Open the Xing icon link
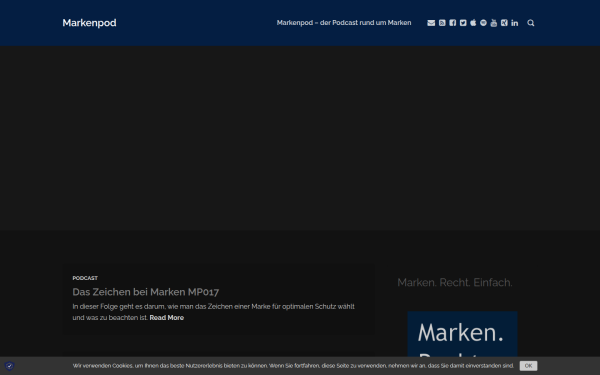600x375 pixels. coord(504,23)
